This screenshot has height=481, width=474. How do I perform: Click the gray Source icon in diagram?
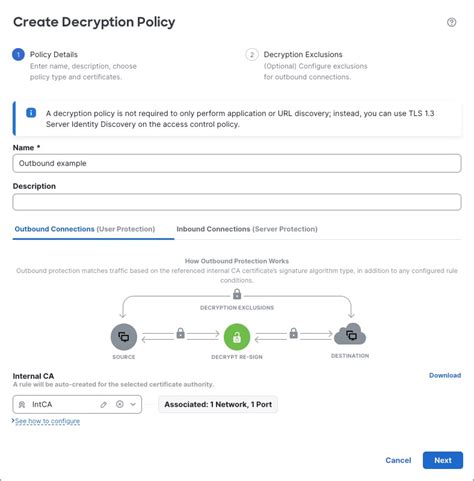[124, 337]
